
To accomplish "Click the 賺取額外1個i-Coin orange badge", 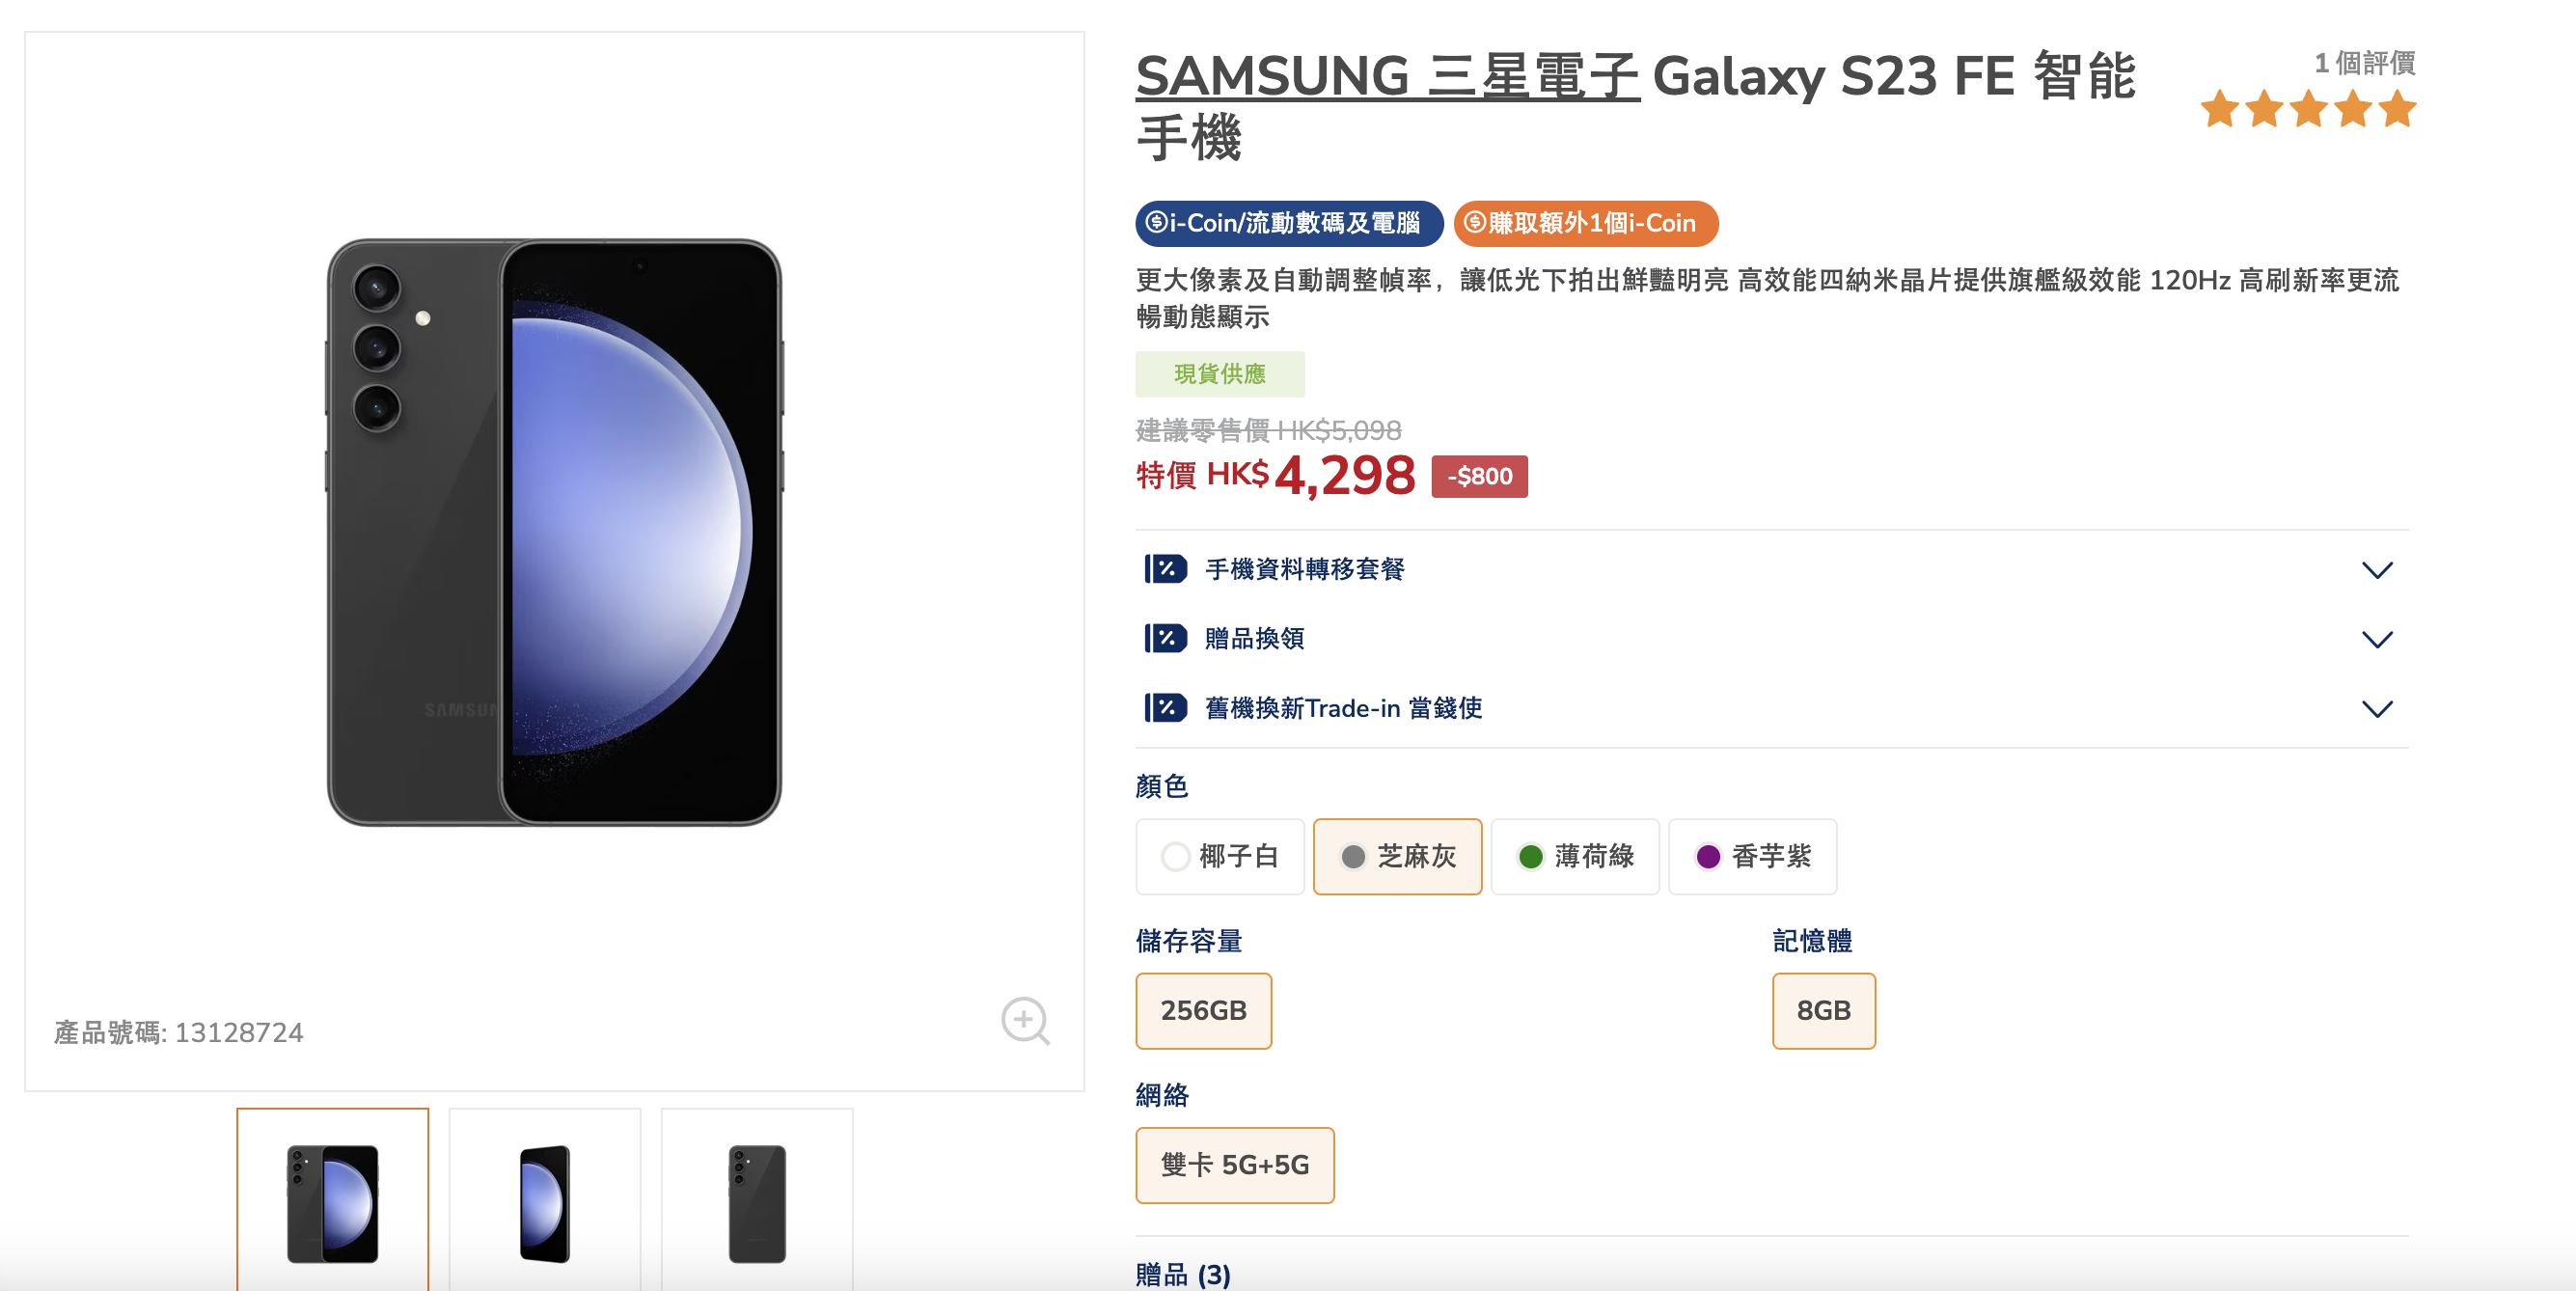I will 1586,223.
